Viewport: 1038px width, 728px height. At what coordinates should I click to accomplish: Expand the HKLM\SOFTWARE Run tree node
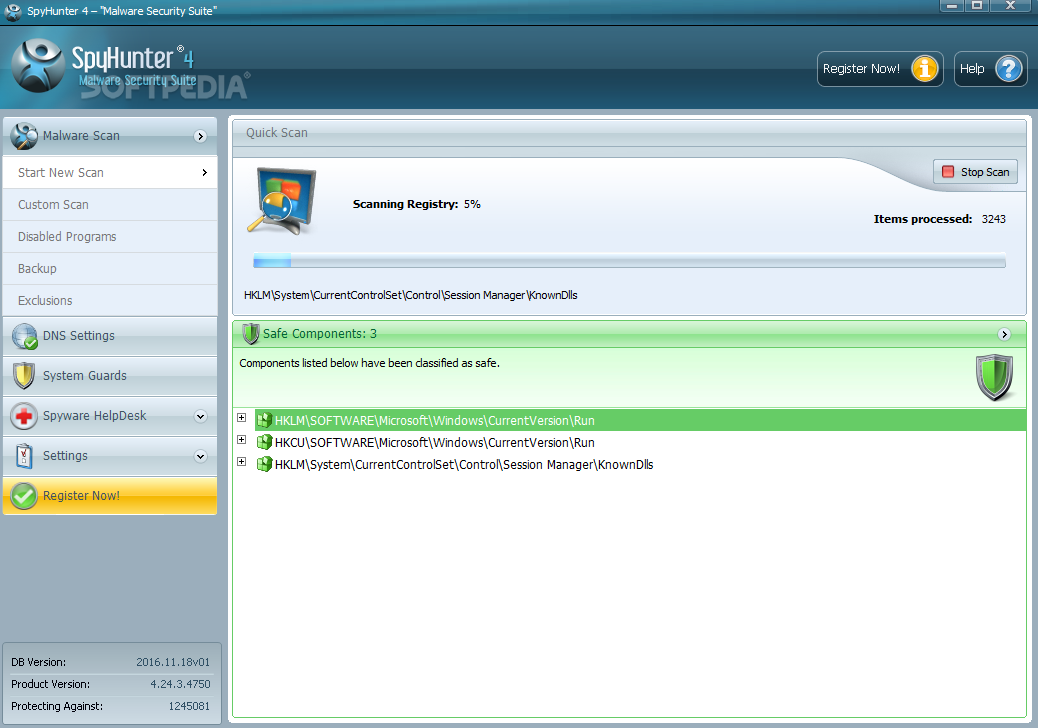[x=242, y=418]
